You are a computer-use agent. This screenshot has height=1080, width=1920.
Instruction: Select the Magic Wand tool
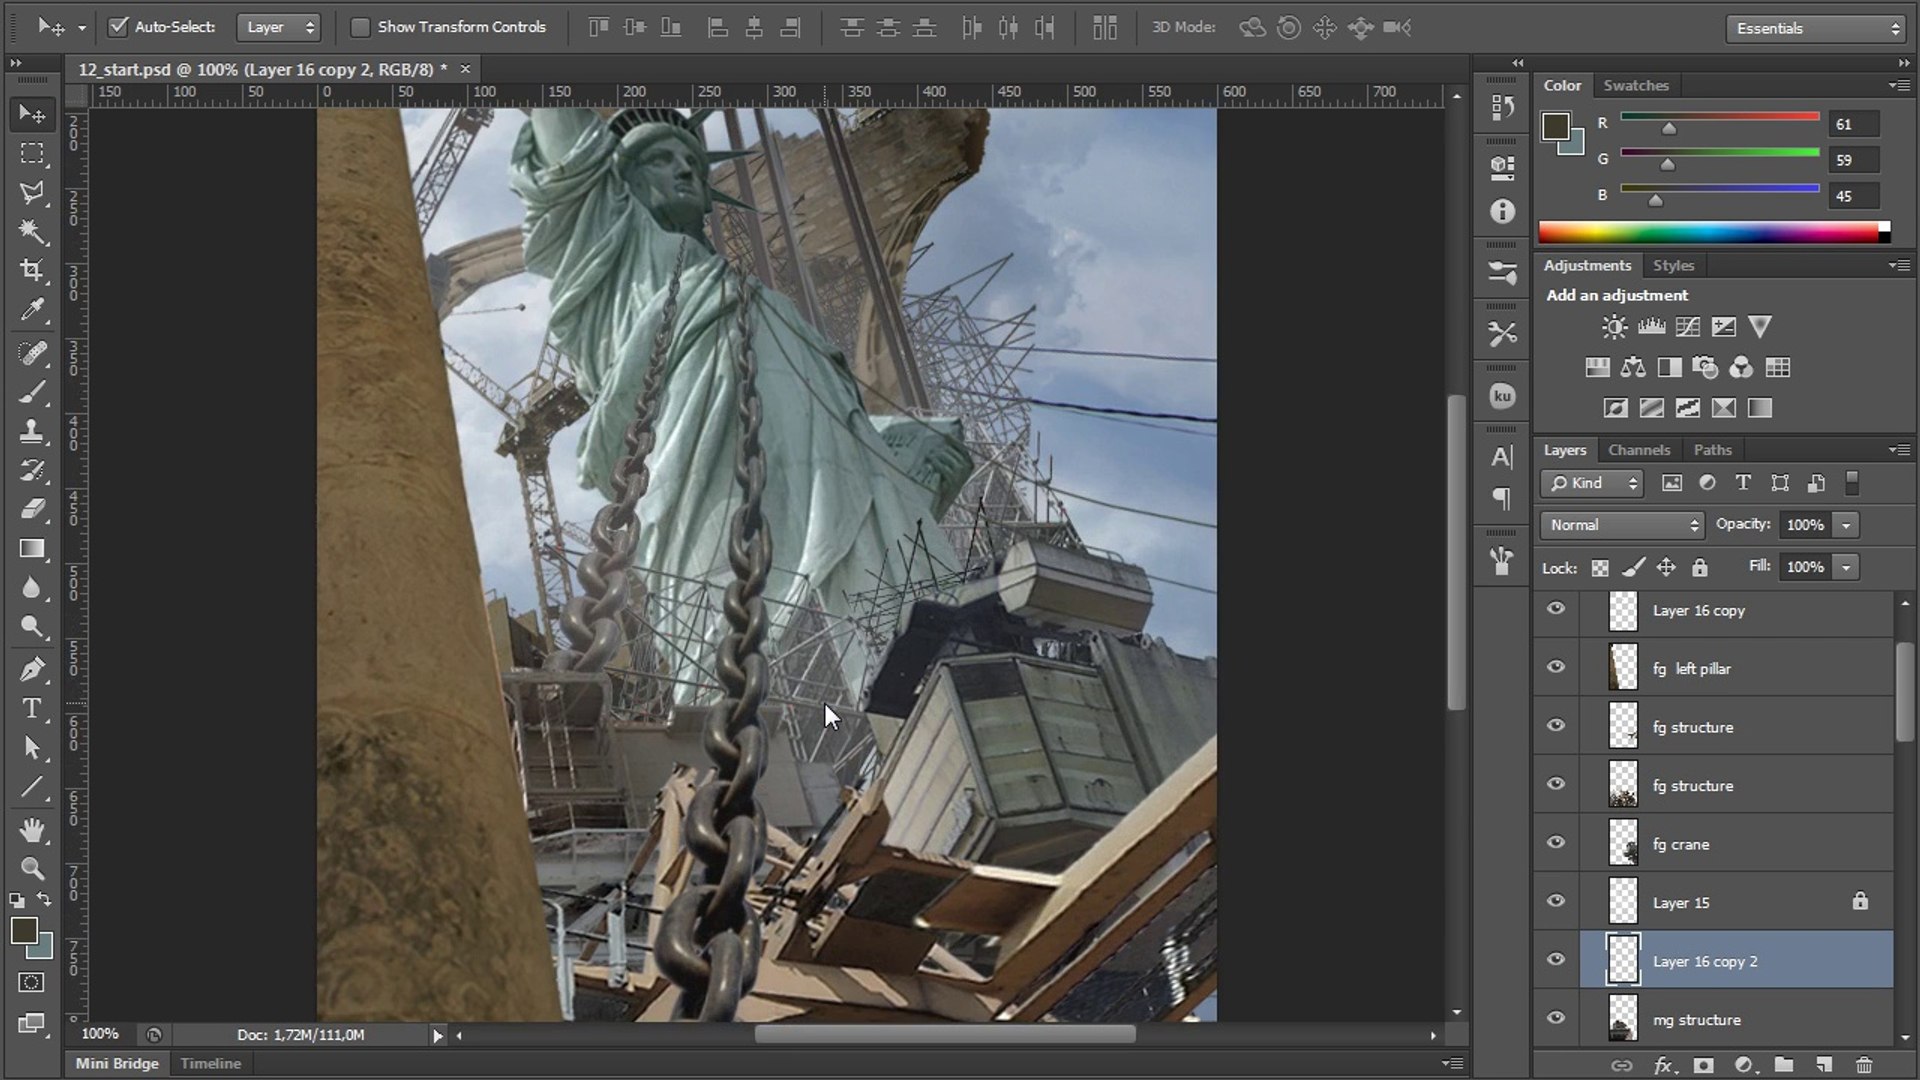[x=32, y=232]
